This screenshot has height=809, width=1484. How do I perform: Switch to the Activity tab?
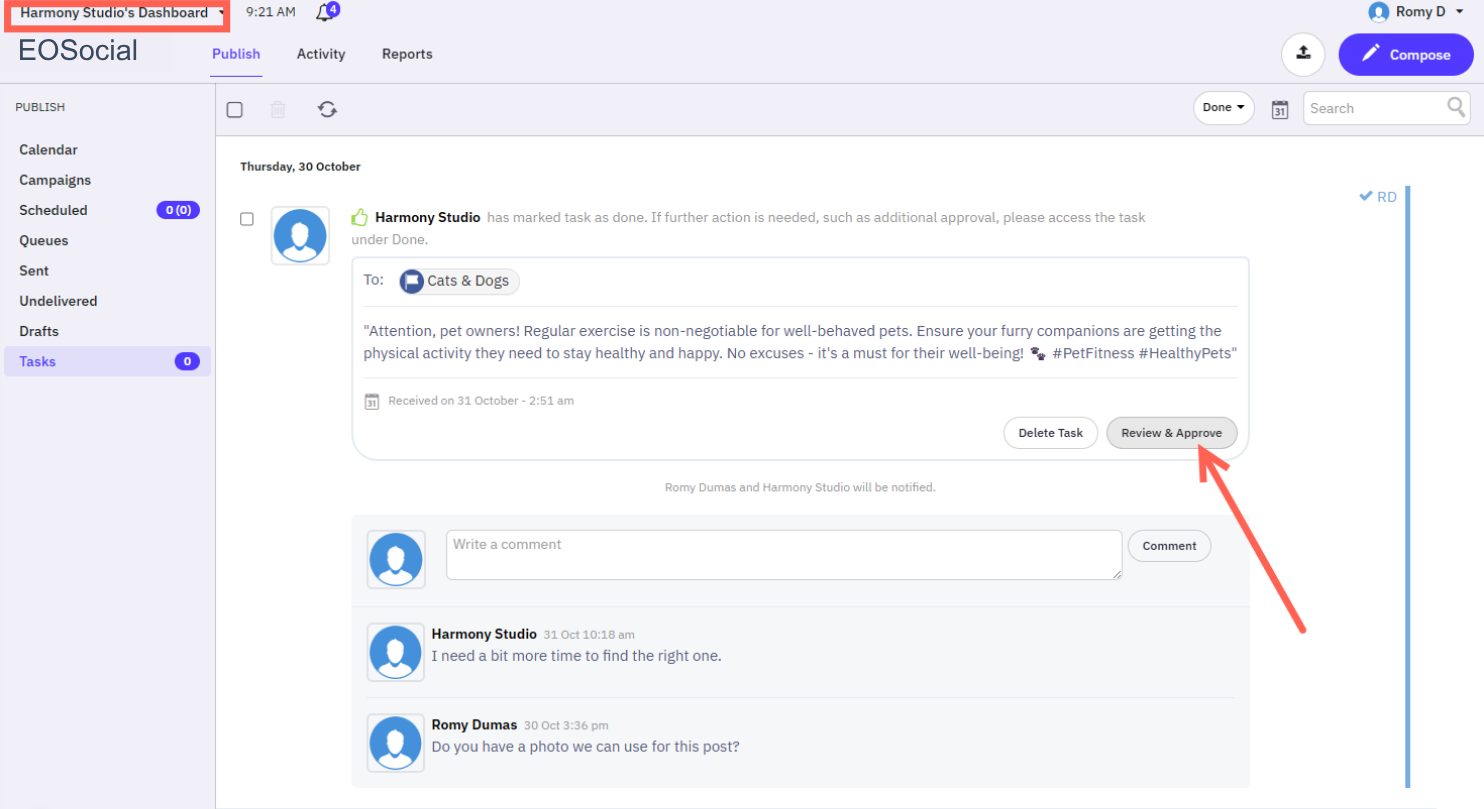point(321,54)
